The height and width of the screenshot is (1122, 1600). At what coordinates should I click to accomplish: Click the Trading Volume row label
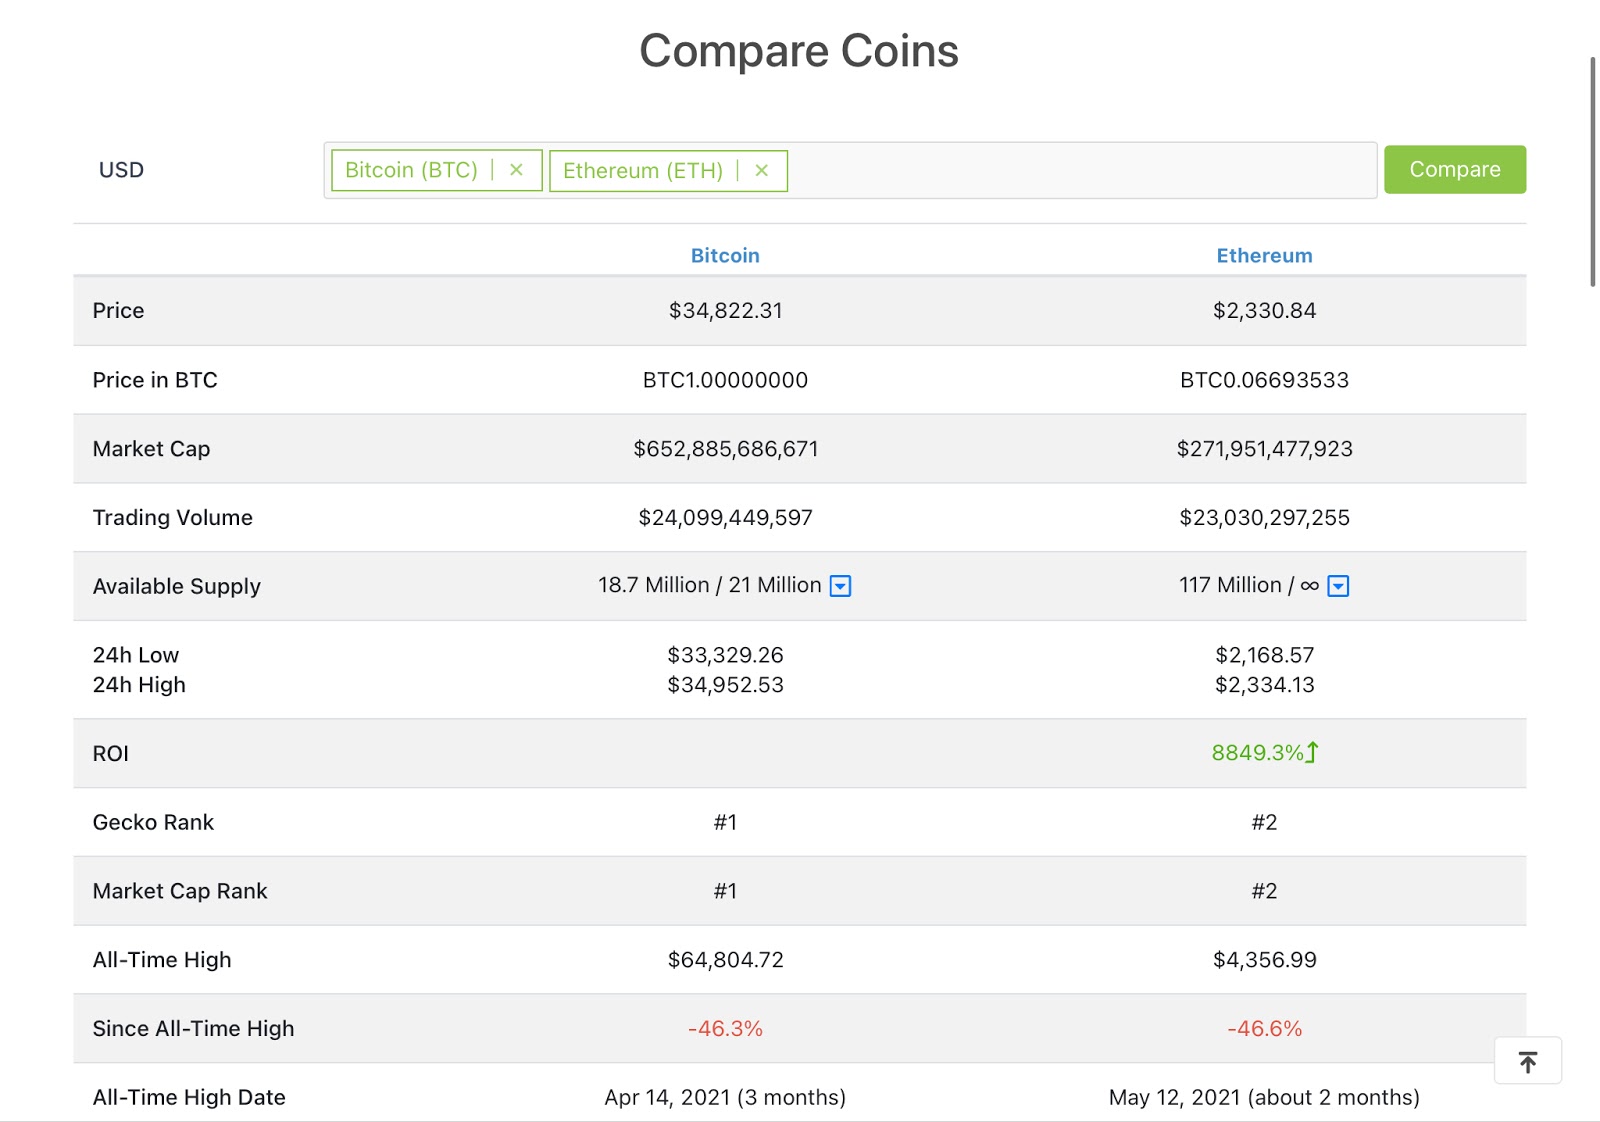[x=172, y=518]
